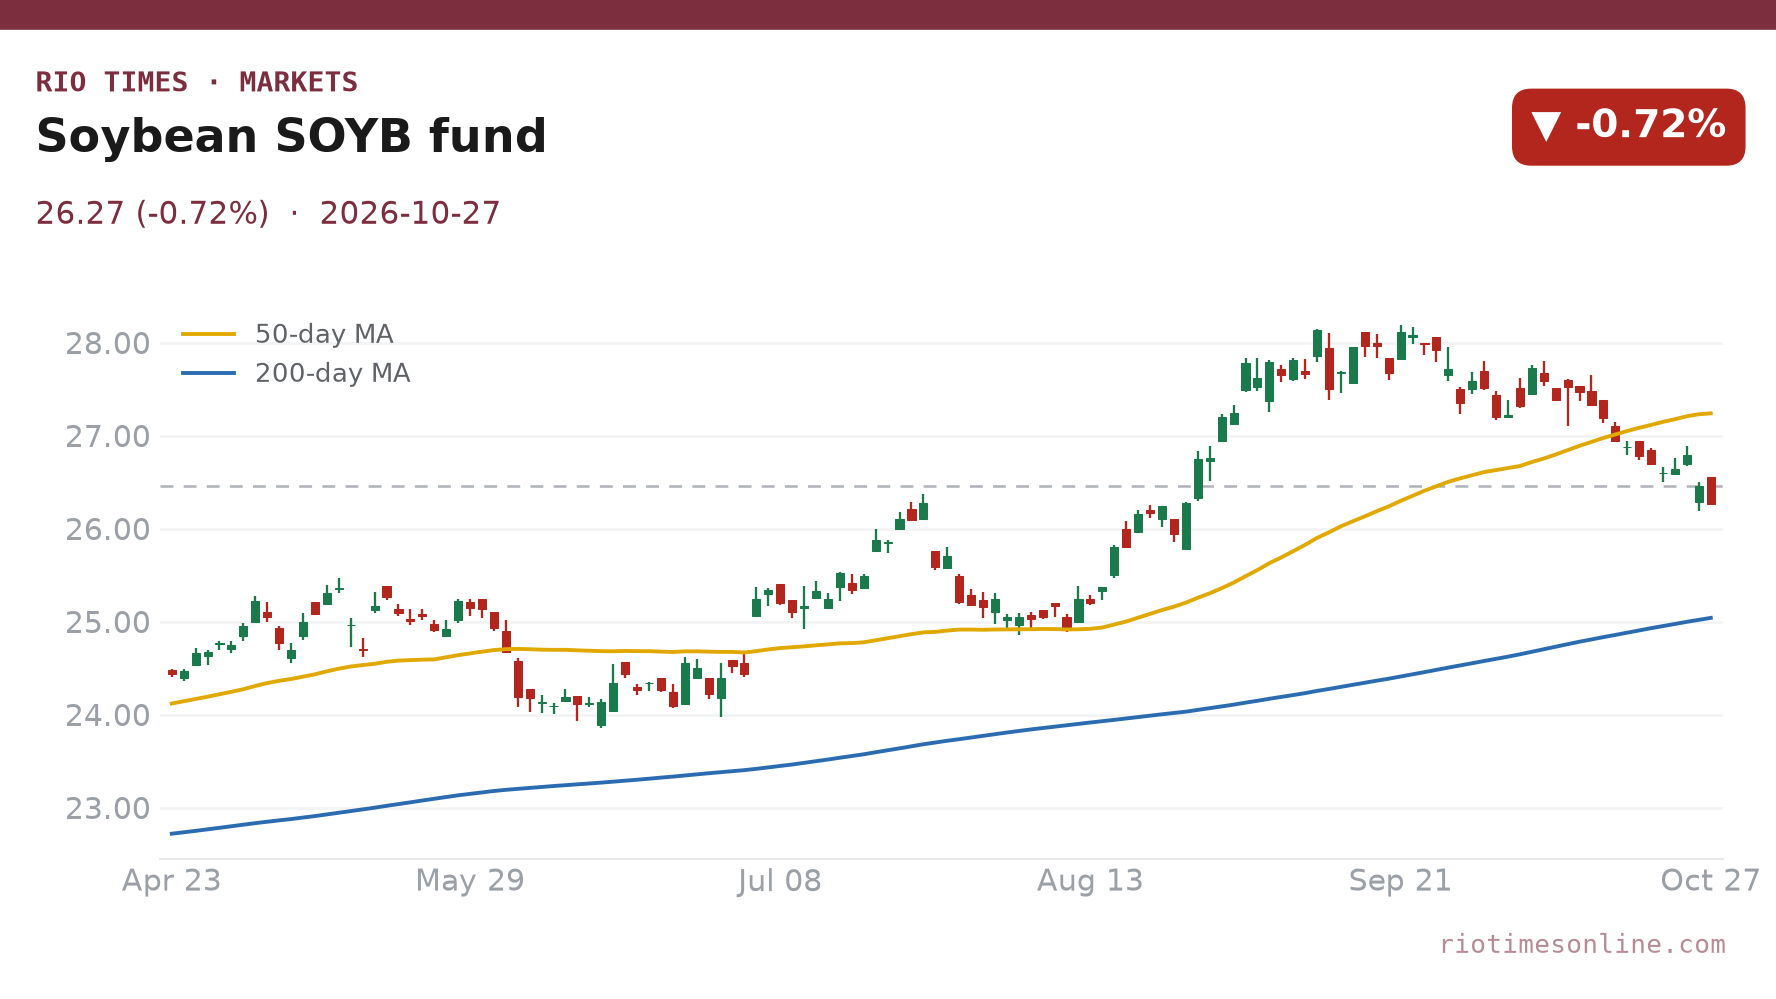Click the -0.72% change badge
Screen dimensions: 1776x999
[1628, 127]
